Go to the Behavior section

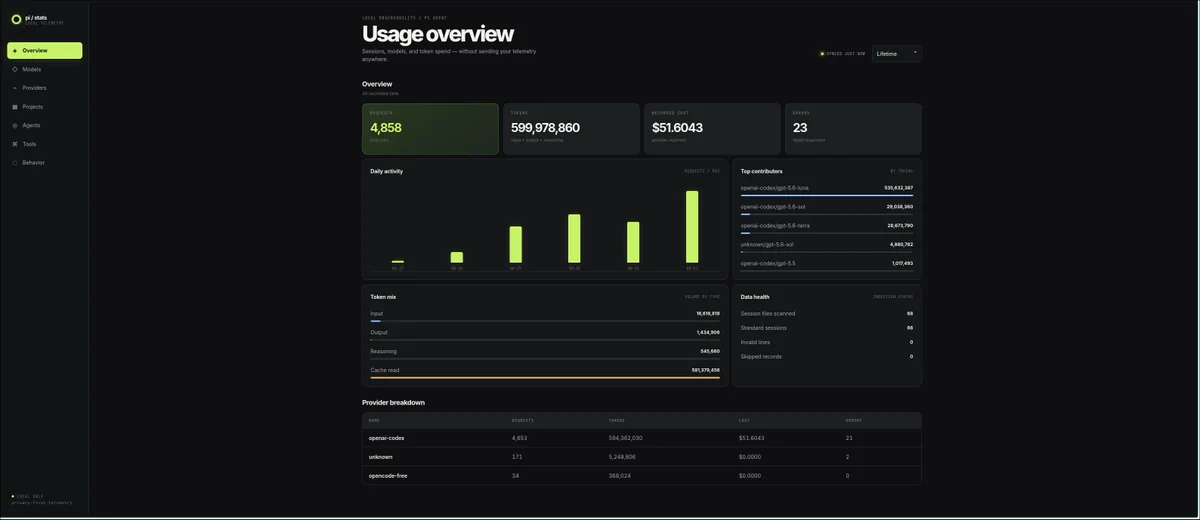click(x=45, y=162)
